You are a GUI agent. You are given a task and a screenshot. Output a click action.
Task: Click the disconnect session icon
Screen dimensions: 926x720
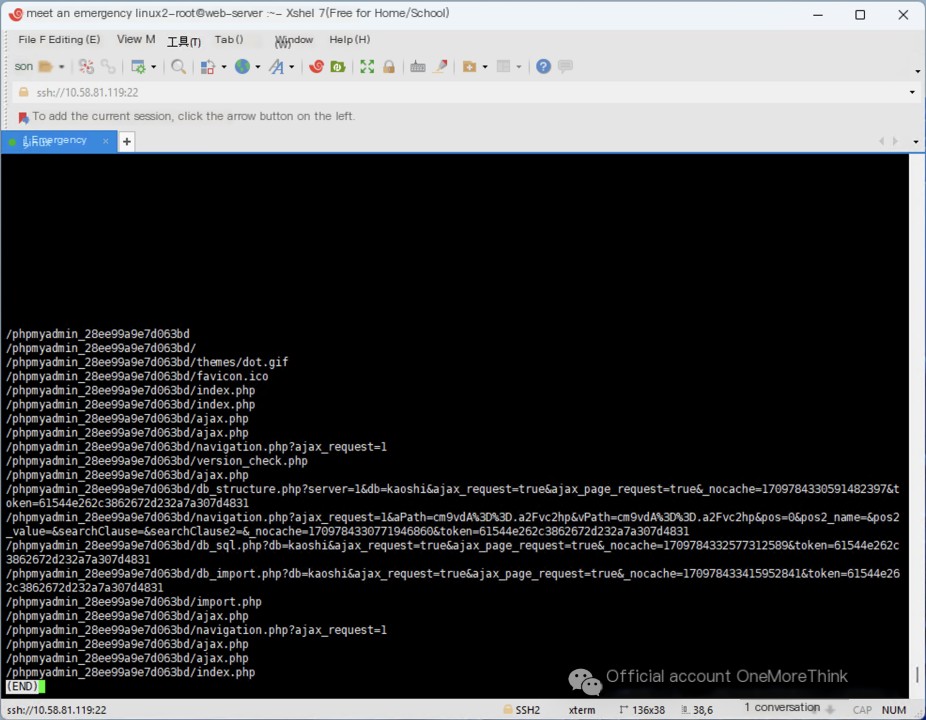pos(86,67)
